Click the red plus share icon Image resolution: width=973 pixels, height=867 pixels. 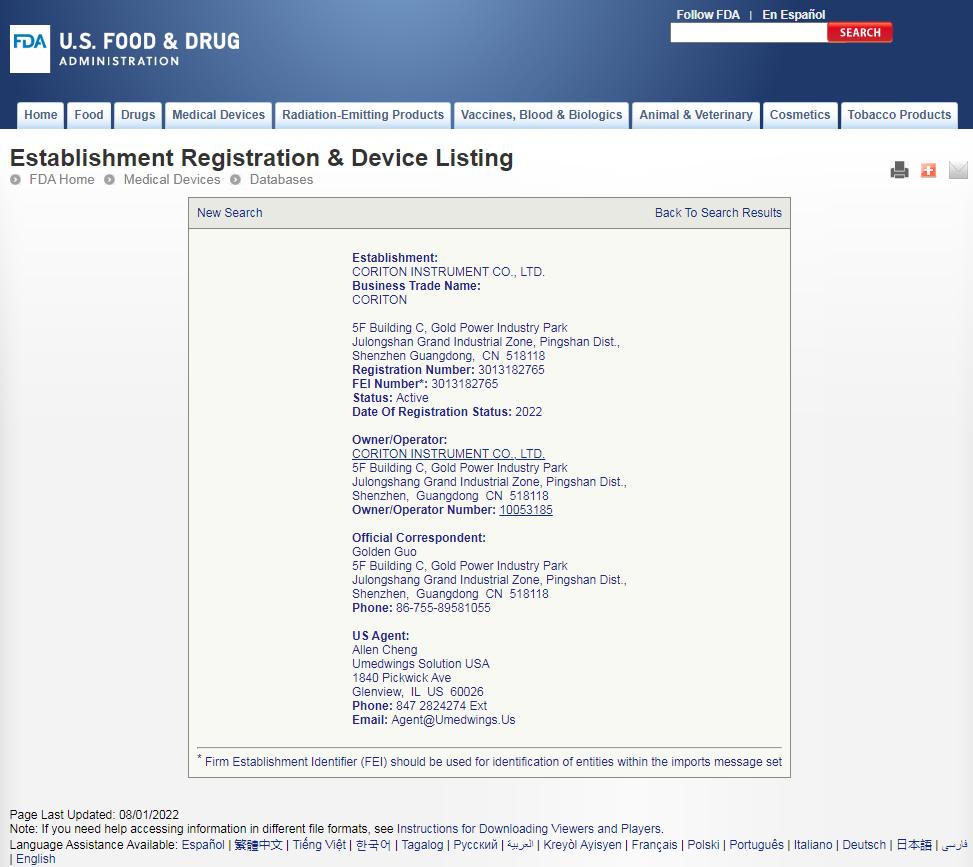[928, 170]
